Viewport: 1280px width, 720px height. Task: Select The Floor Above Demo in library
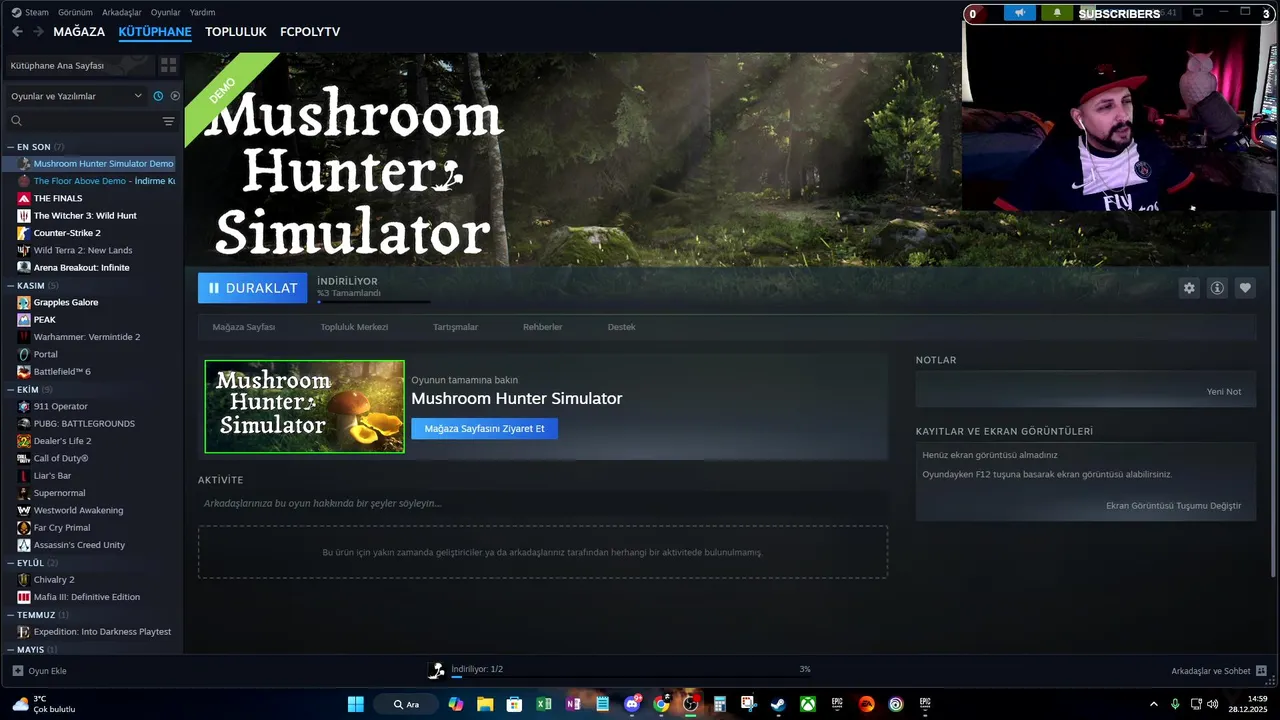(97, 181)
